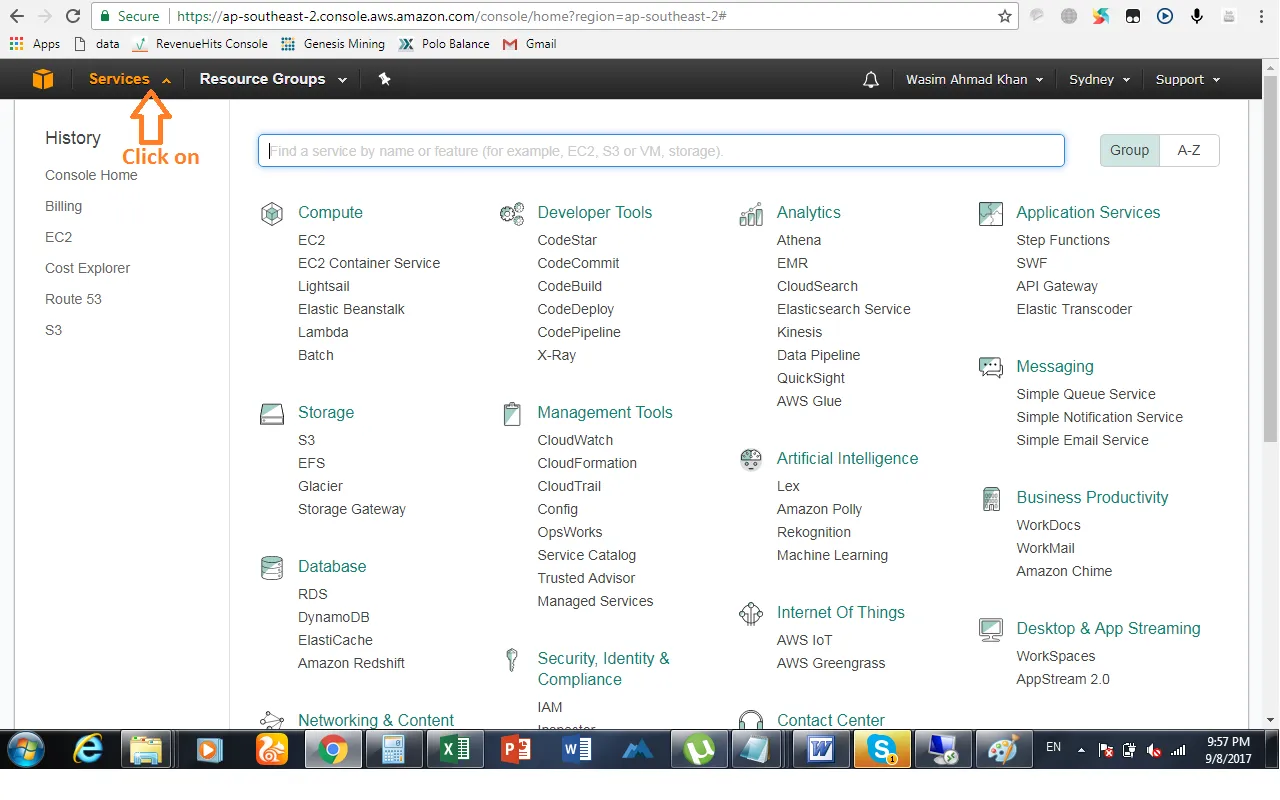Viewport: 1280px width, 800px height.
Task: Go back with browser back arrow
Action: click(x=17, y=16)
